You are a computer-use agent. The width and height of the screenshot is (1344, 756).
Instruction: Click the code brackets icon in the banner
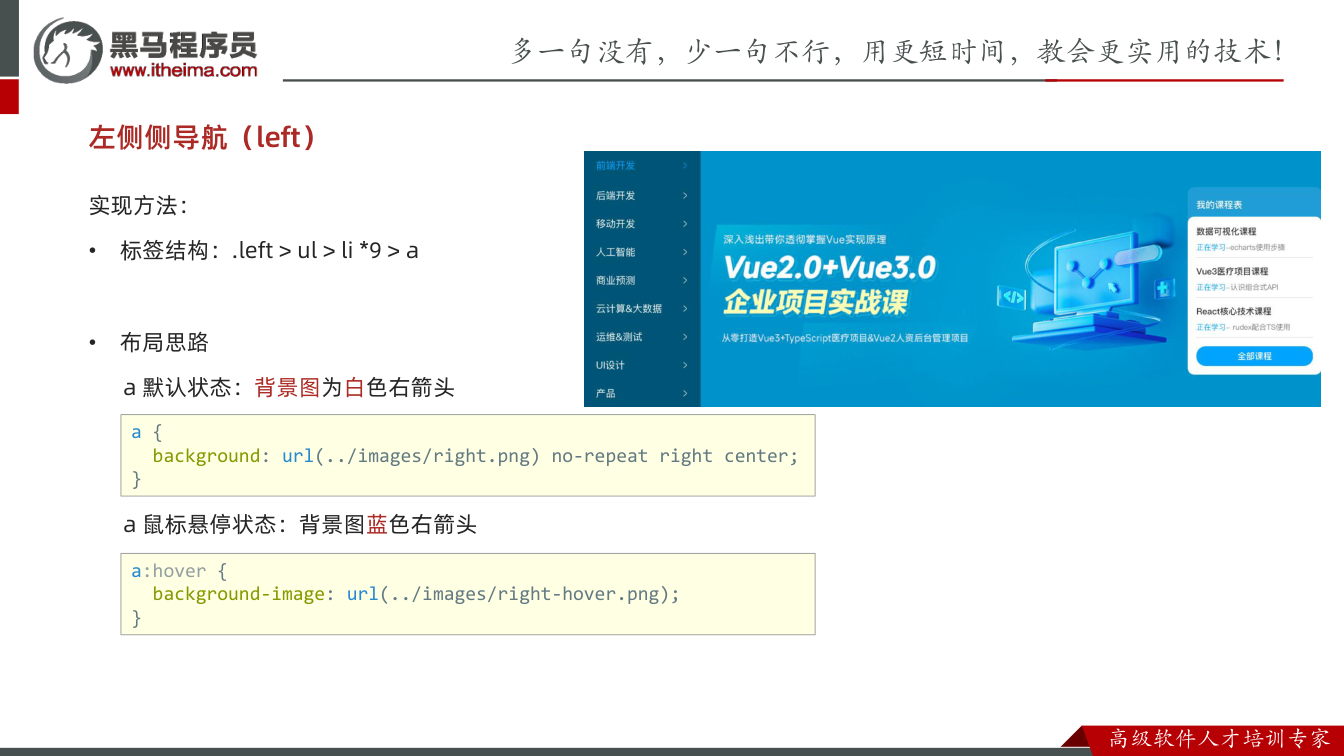click(x=1012, y=296)
